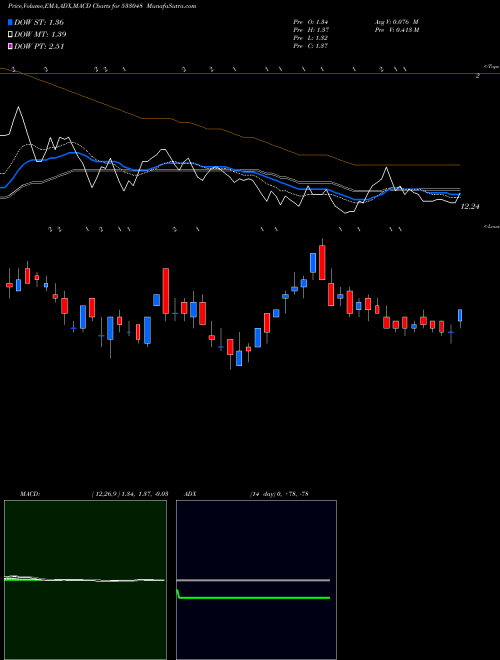Click the 'Pre H: 1.37' value

311,30
